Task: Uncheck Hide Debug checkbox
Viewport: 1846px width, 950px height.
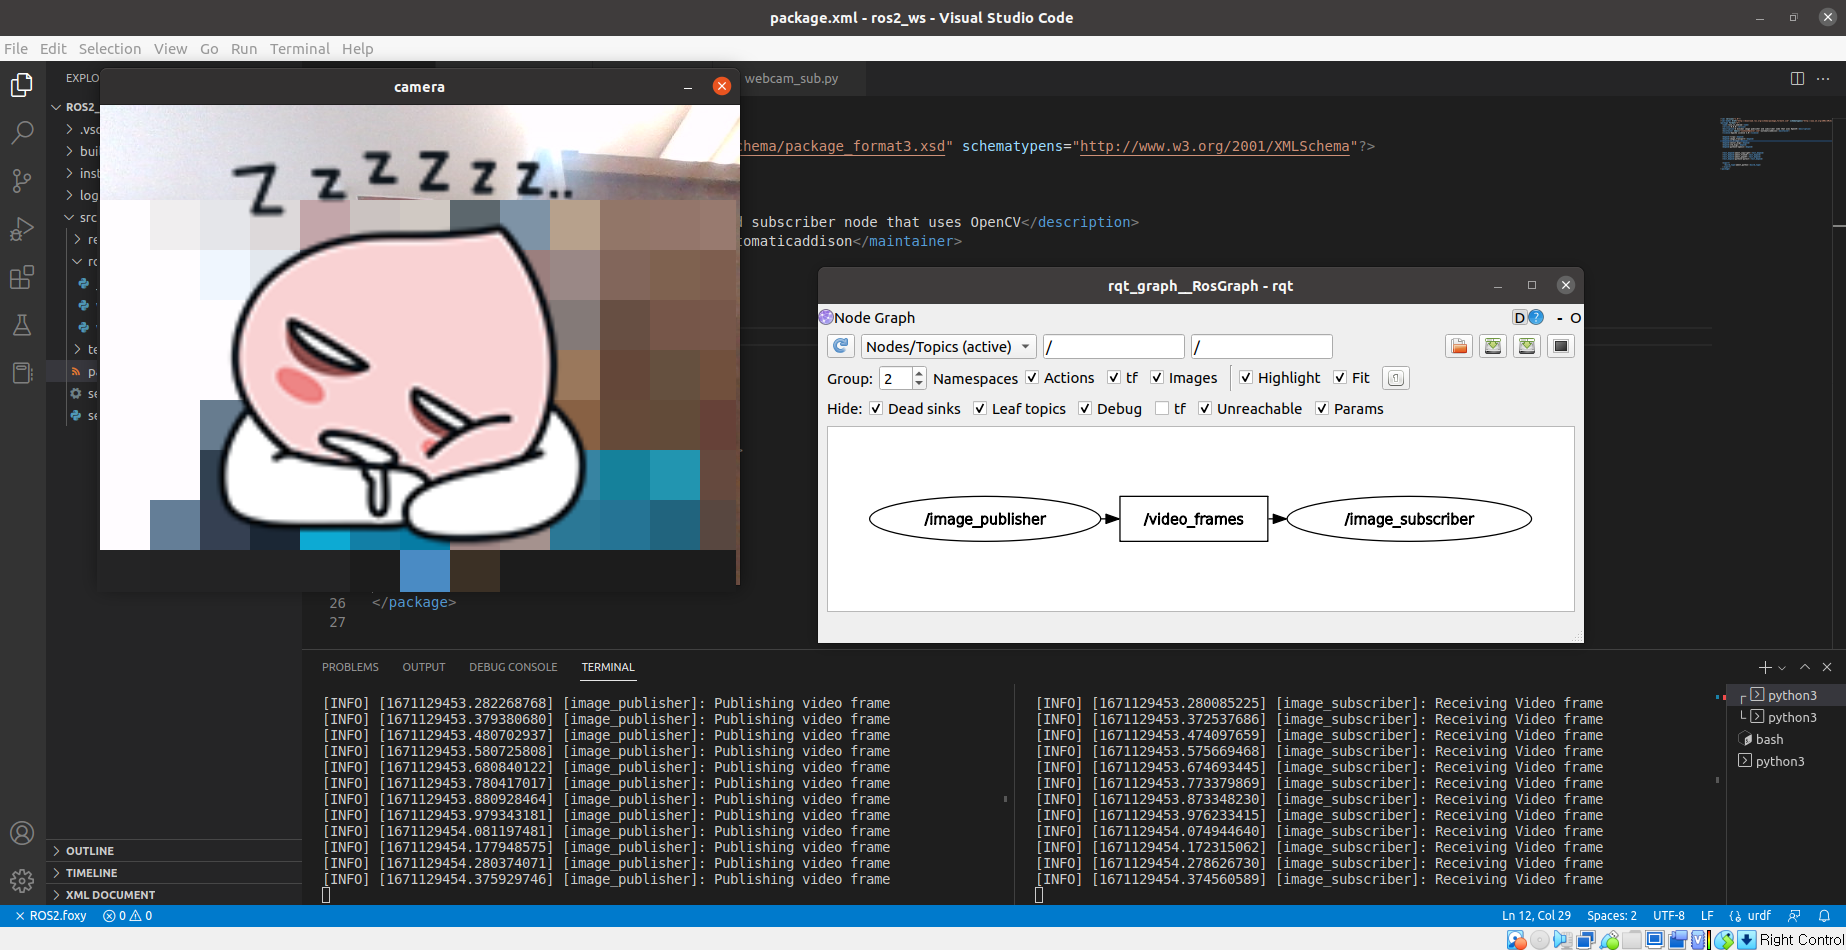Action: [1085, 409]
